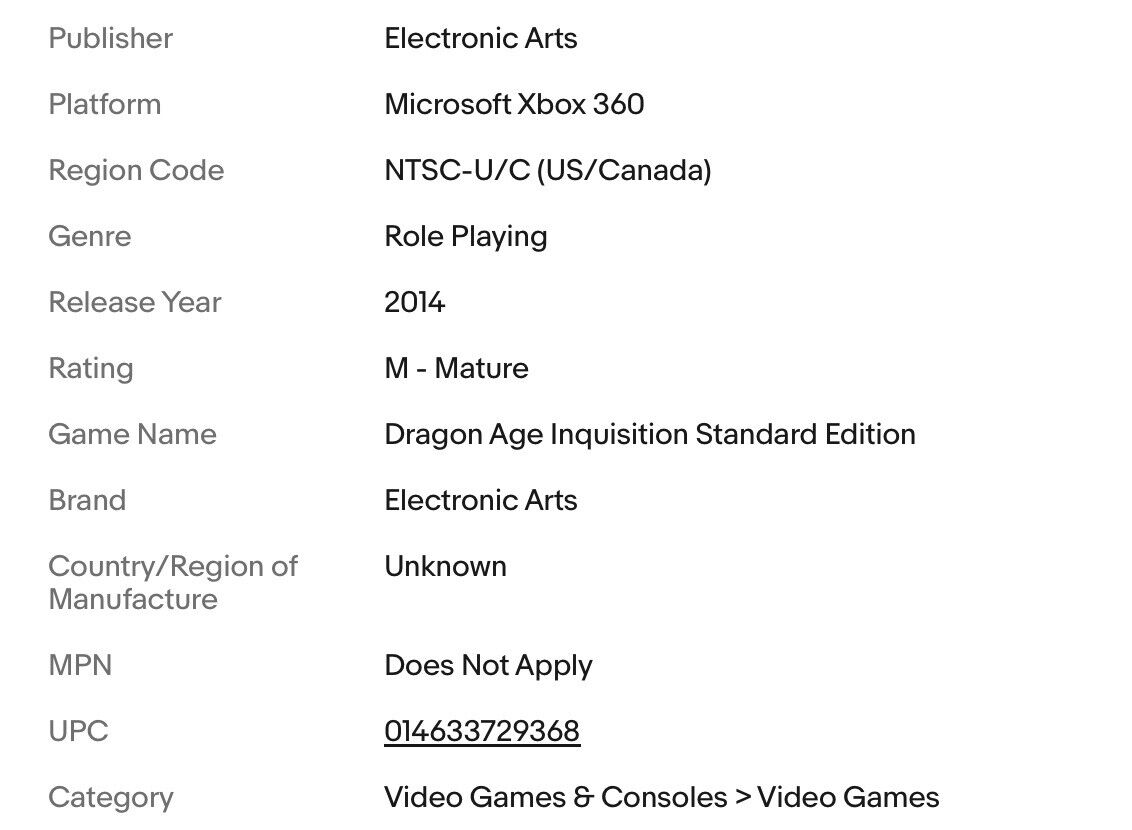1132x830 pixels.
Task: Select the Unknown manufacture value
Action: click(x=445, y=567)
